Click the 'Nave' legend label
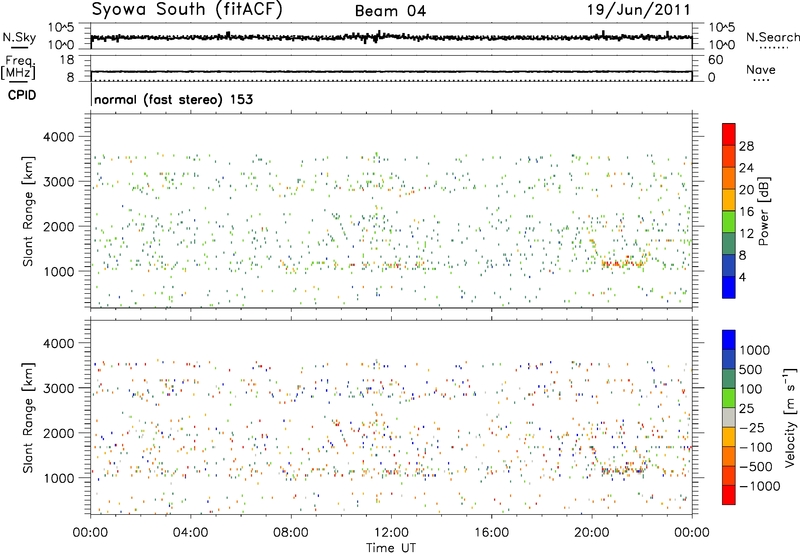The width and height of the screenshot is (800, 554). point(761,69)
